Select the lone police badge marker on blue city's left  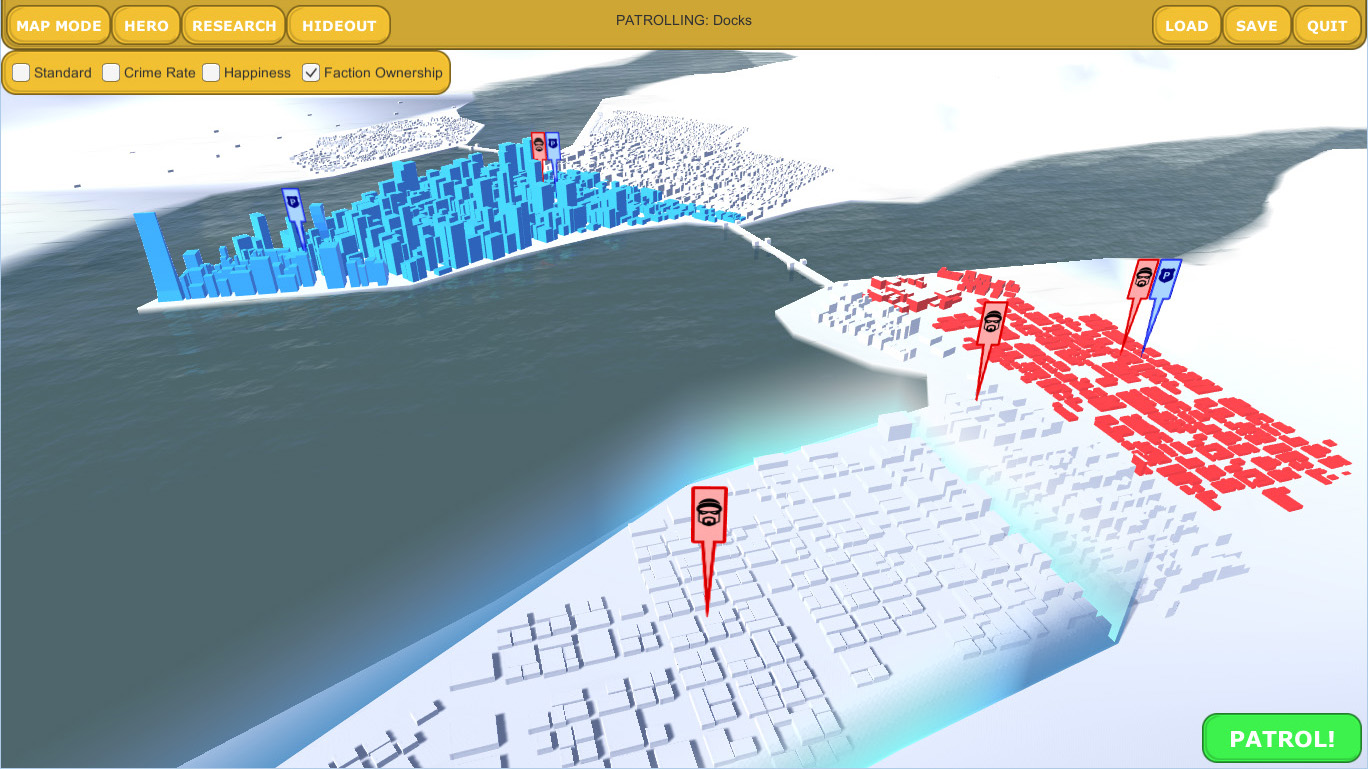point(292,204)
